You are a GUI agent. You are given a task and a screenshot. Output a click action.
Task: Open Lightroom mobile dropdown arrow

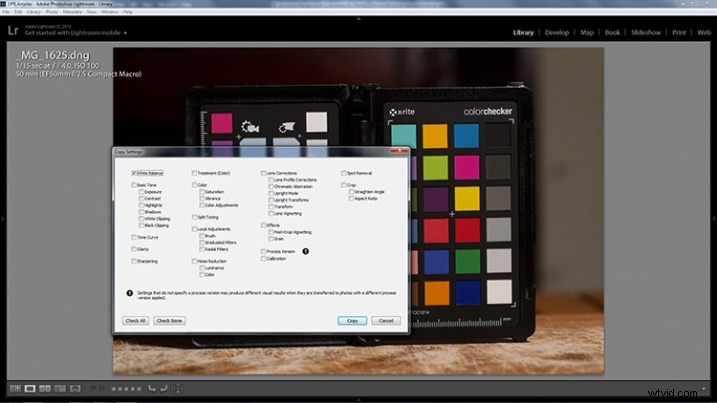tap(125, 33)
